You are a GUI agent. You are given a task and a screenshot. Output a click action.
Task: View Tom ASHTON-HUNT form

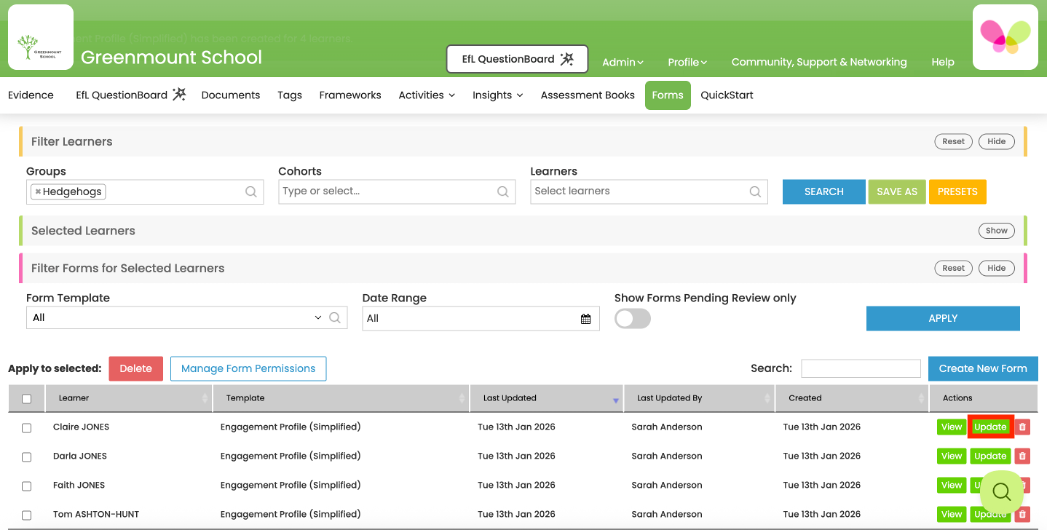tap(951, 515)
